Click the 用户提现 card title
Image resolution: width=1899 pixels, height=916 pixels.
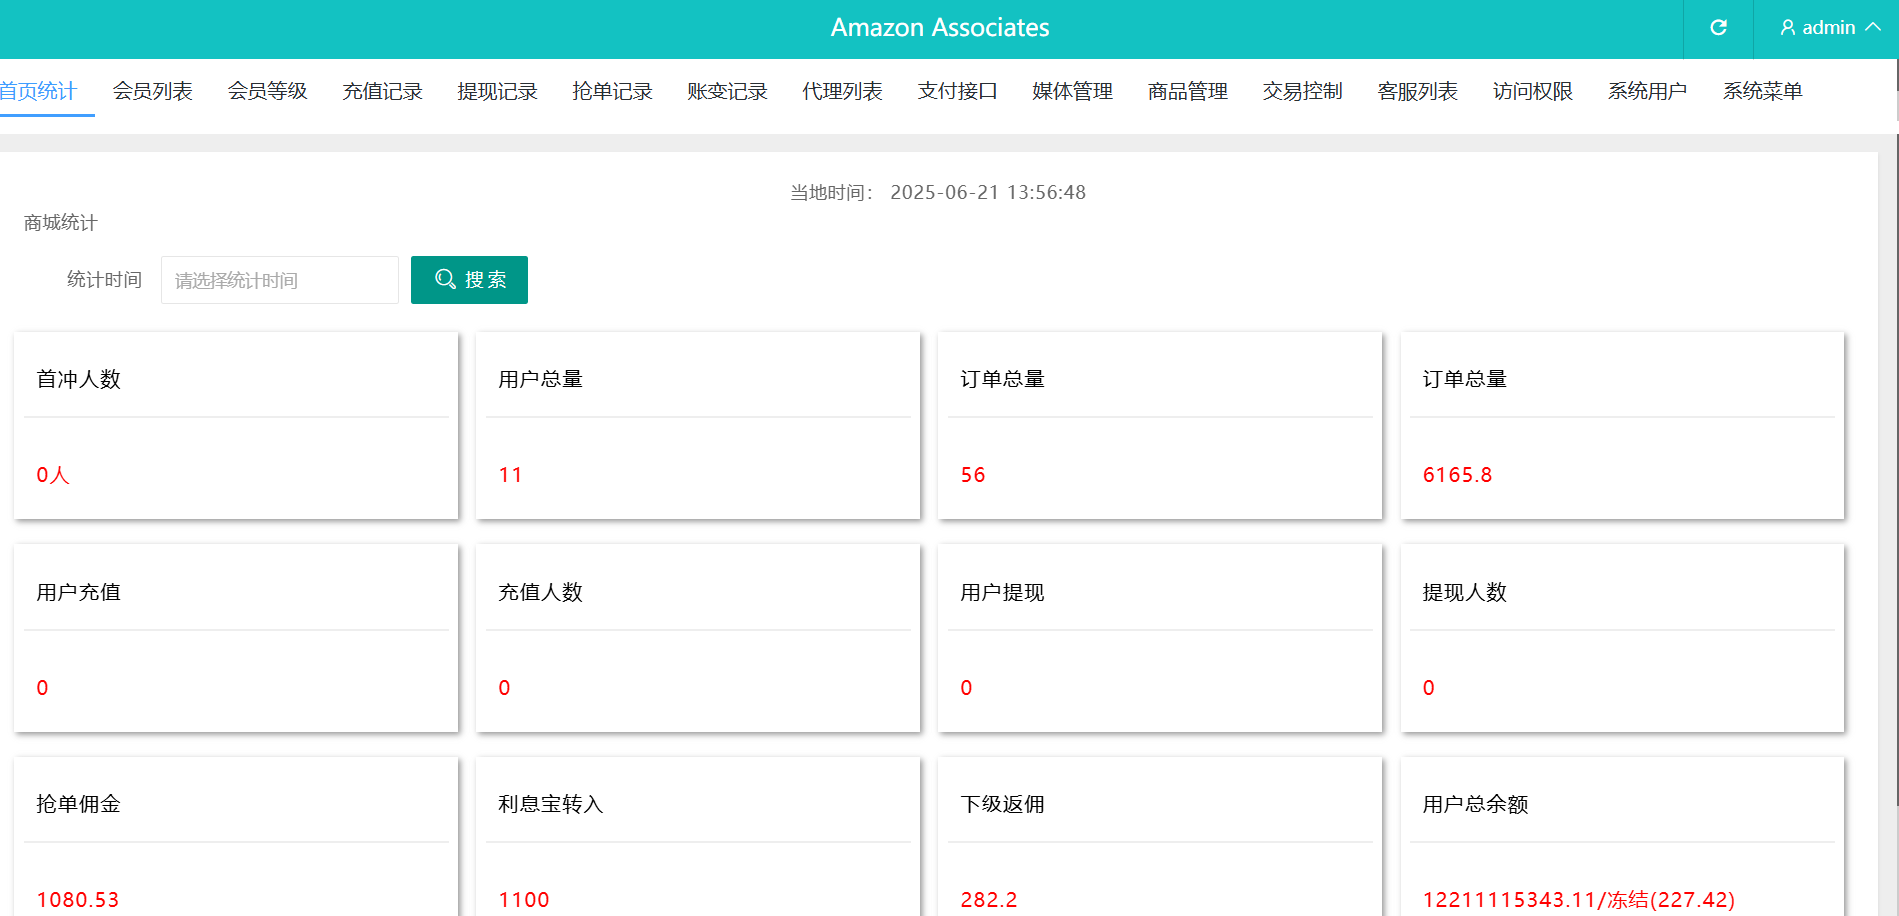pos(1002,592)
